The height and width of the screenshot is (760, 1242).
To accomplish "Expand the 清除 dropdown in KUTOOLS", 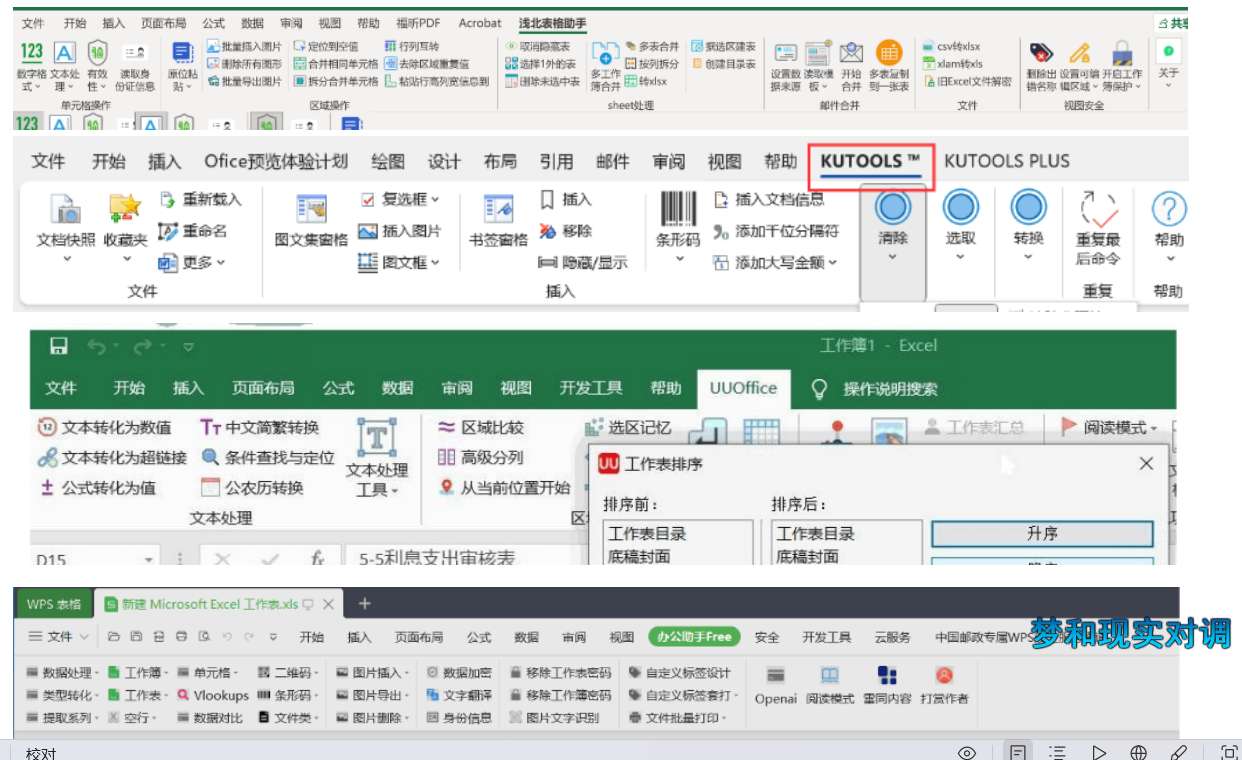I will pos(892,258).
